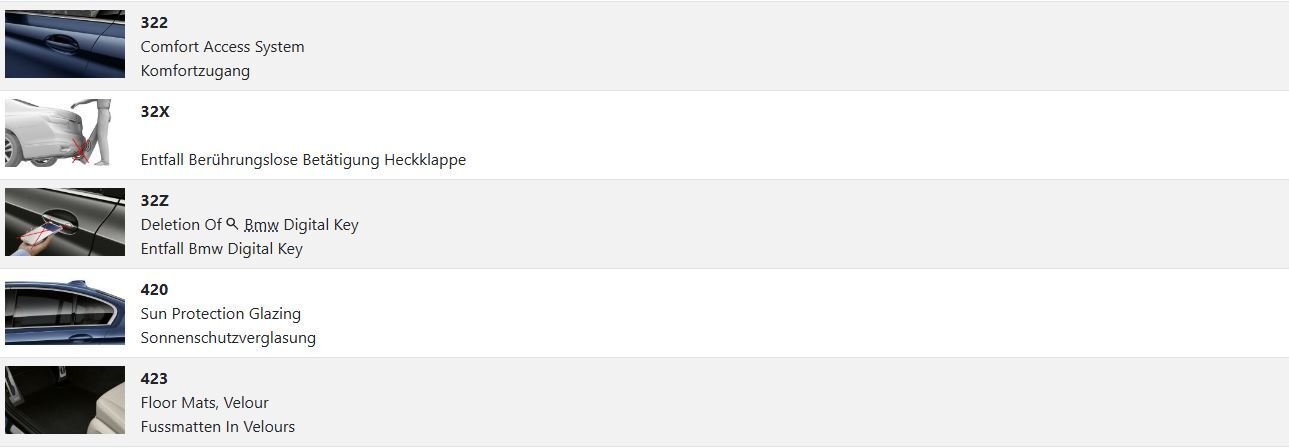The image size is (1289, 448).
Task: Click the Sun Protection Glazing text
Action: (x=221, y=314)
